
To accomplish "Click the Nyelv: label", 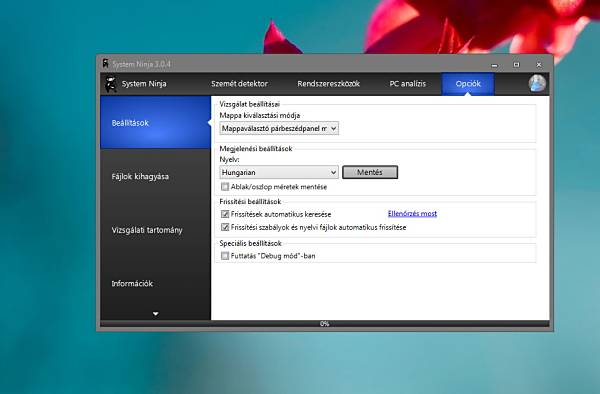I will (229, 160).
